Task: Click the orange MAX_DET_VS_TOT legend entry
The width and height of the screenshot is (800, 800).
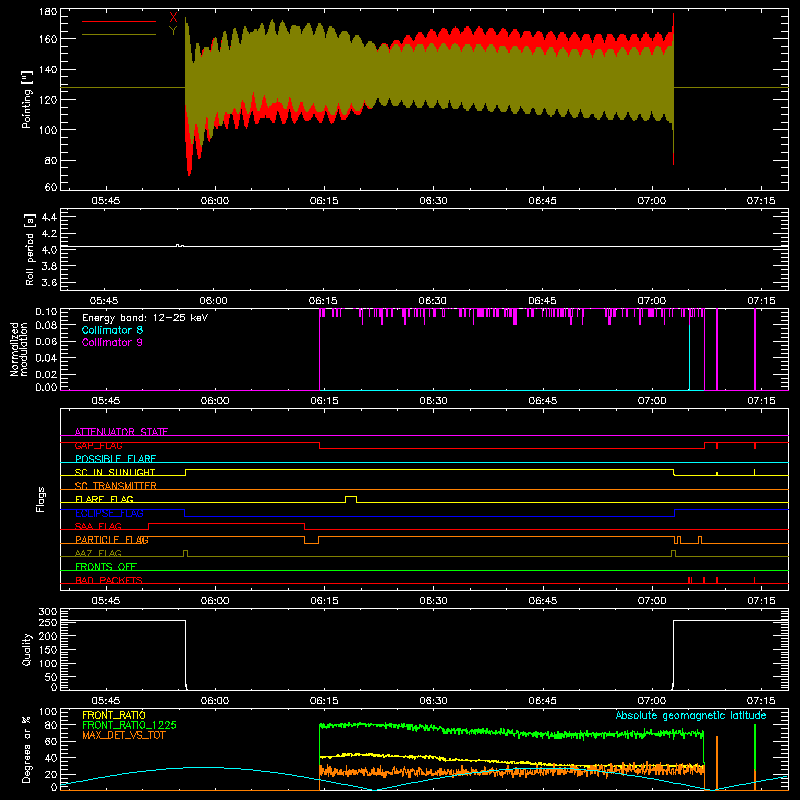Action: click(x=123, y=735)
